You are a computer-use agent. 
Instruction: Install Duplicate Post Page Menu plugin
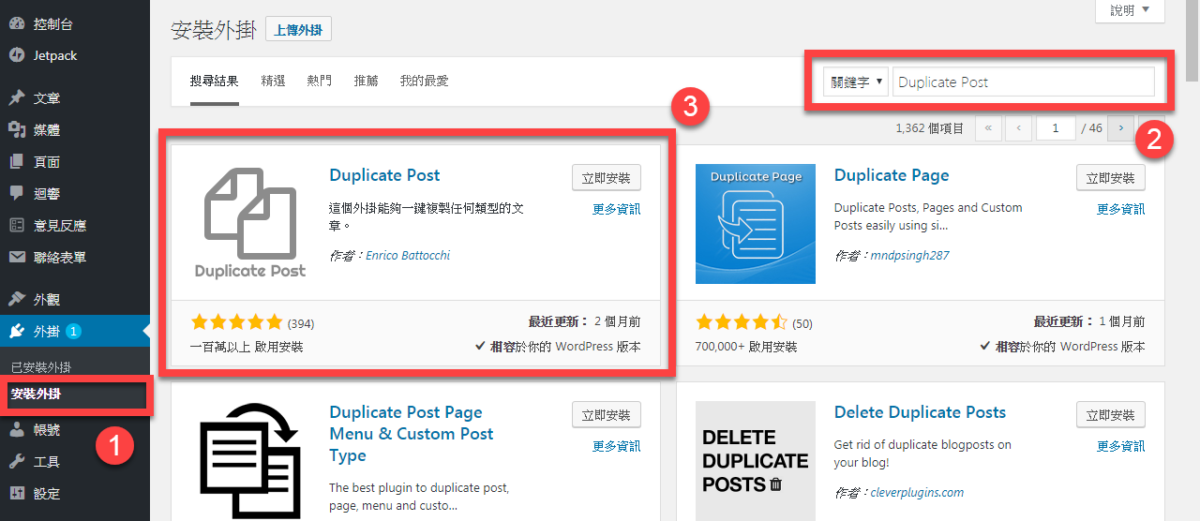pyautogui.click(x=607, y=415)
